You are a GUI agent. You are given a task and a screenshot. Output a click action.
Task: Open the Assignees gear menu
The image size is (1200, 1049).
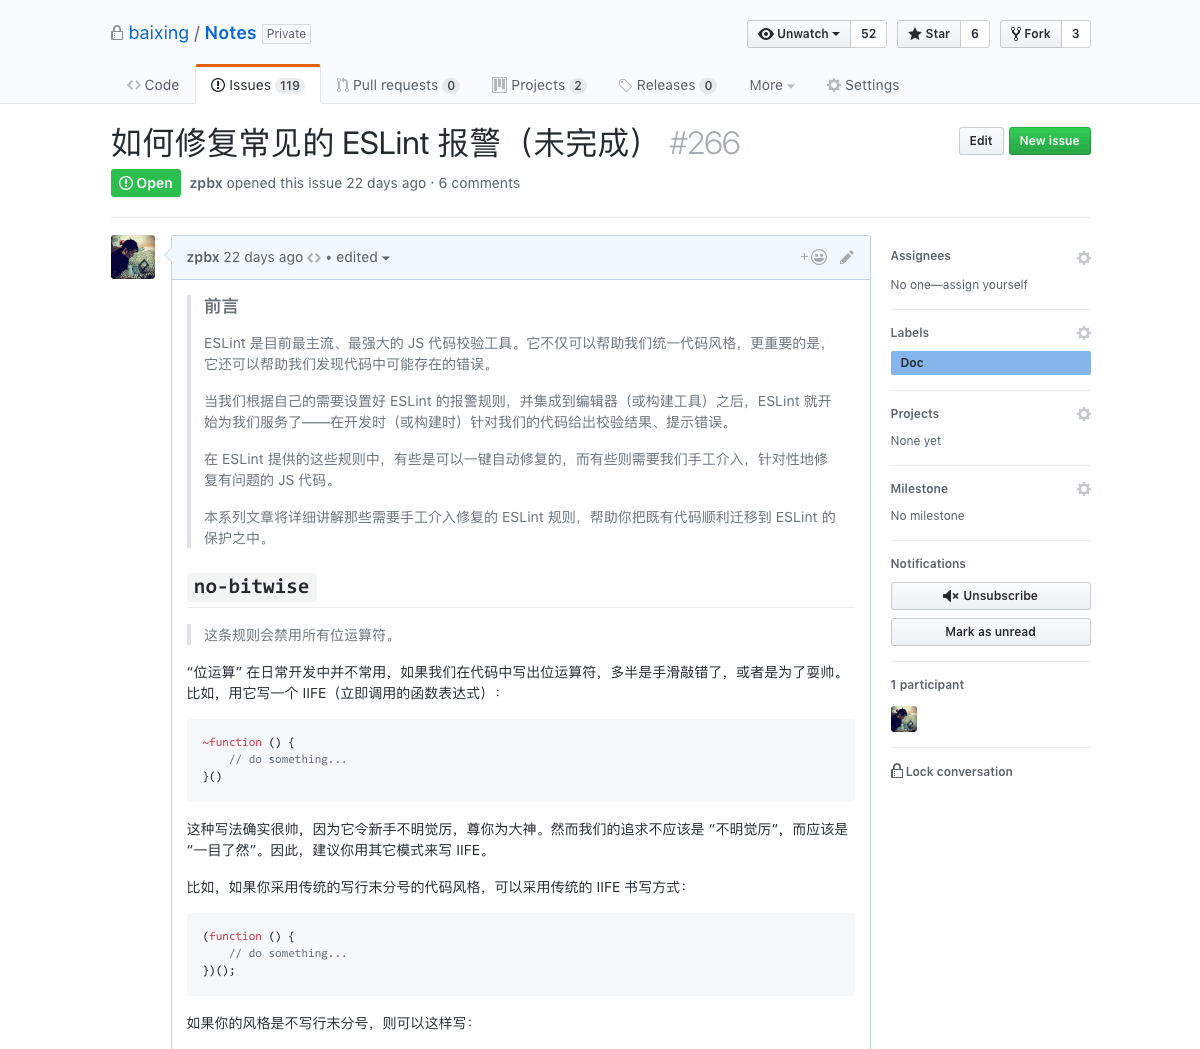(x=1084, y=257)
